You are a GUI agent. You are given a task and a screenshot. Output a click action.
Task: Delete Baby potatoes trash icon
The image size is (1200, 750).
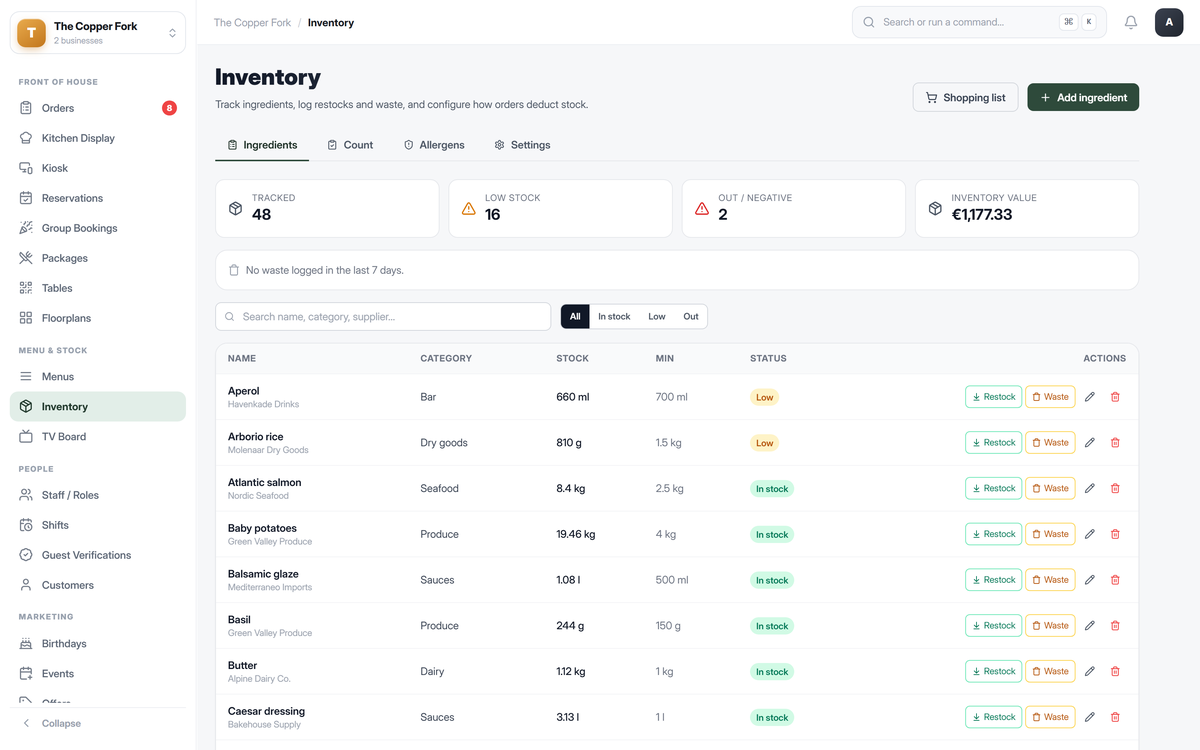(x=1115, y=534)
